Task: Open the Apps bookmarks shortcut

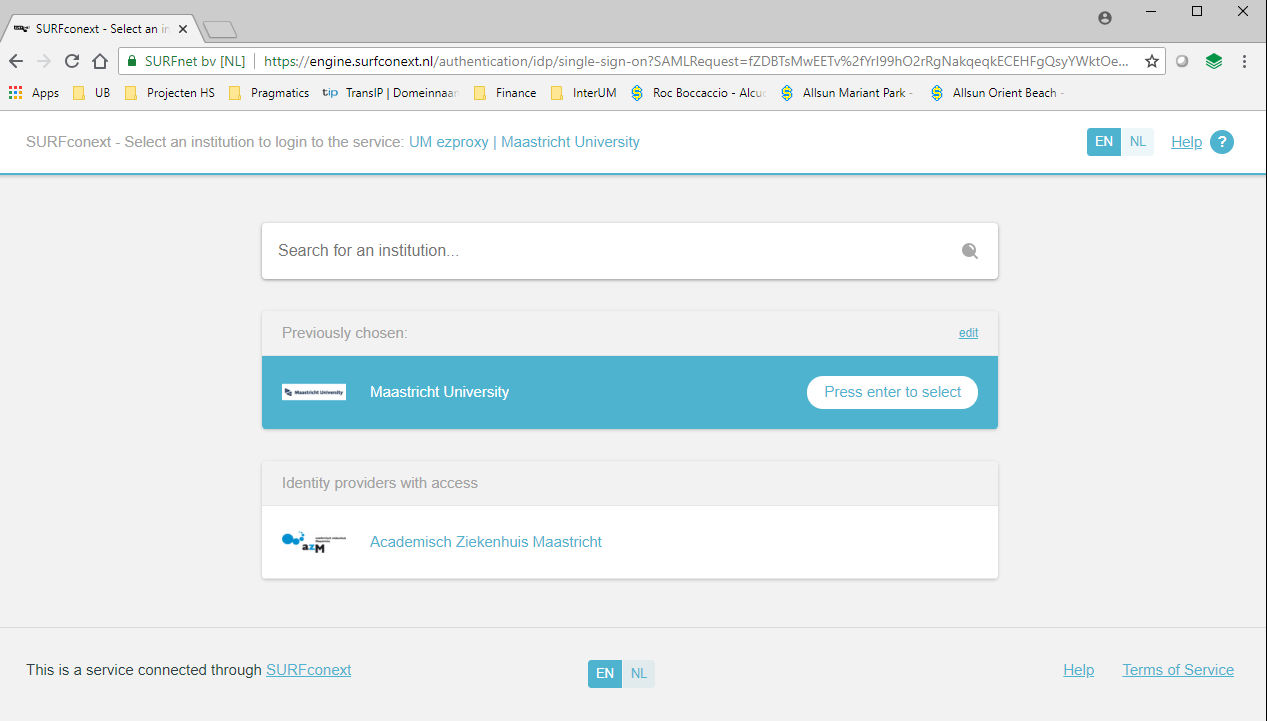Action: tap(34, 93)
